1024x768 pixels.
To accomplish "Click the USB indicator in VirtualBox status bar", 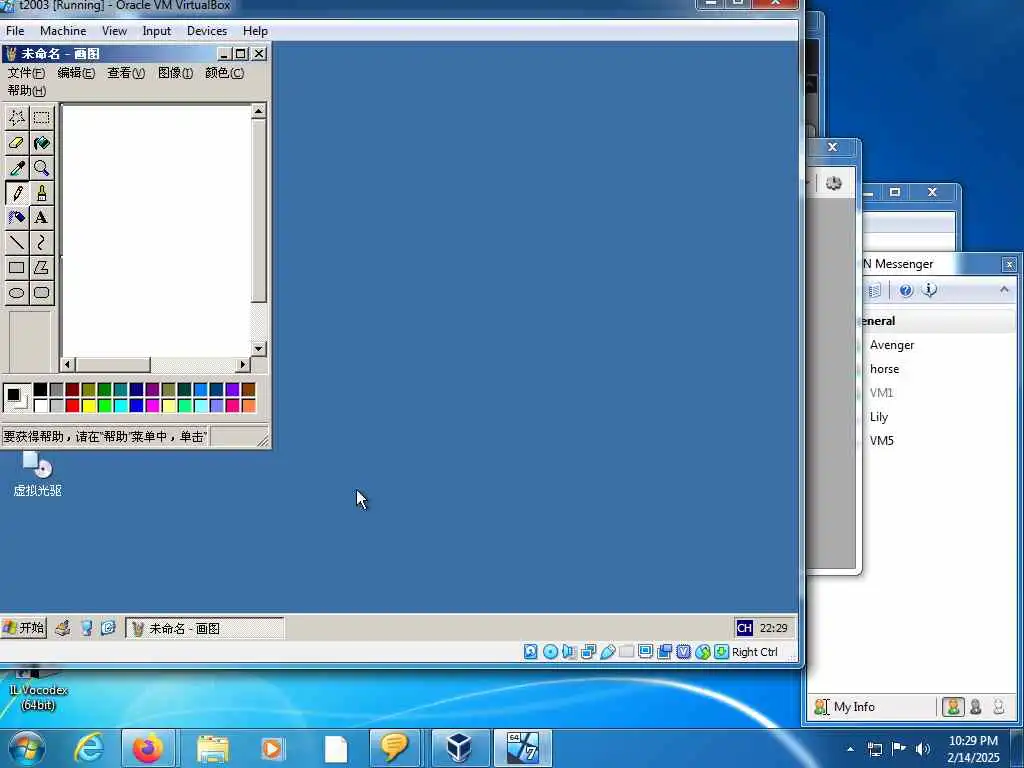I will [x=608, y=652].
